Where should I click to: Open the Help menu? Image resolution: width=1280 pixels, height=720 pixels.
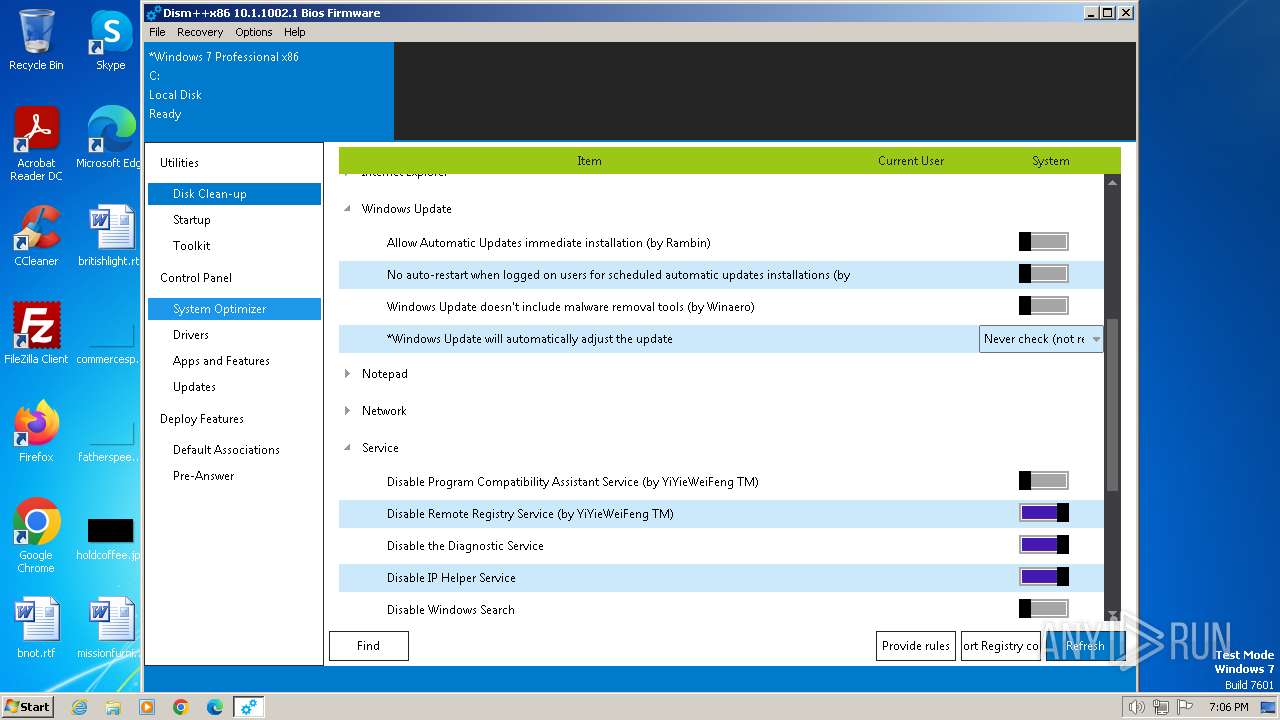click(x=295, y=32)
